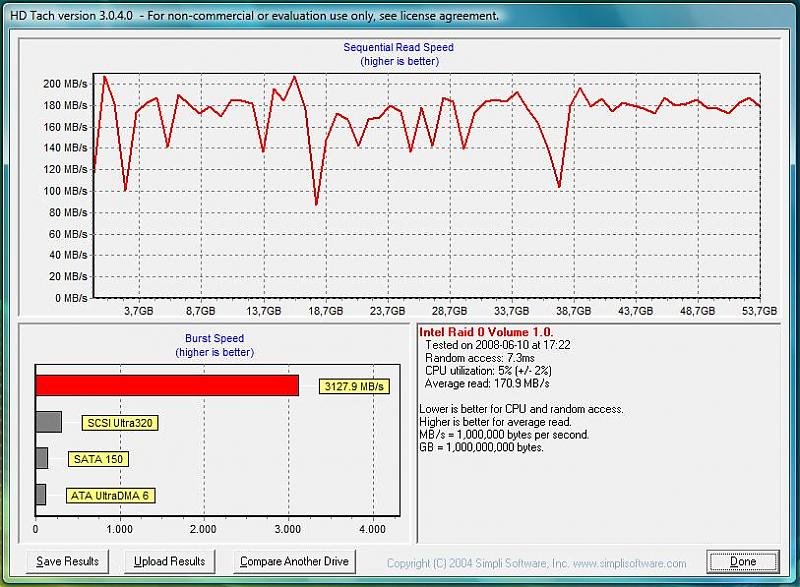Click the Sequential Read Speed title

click(x=398, y=47)
